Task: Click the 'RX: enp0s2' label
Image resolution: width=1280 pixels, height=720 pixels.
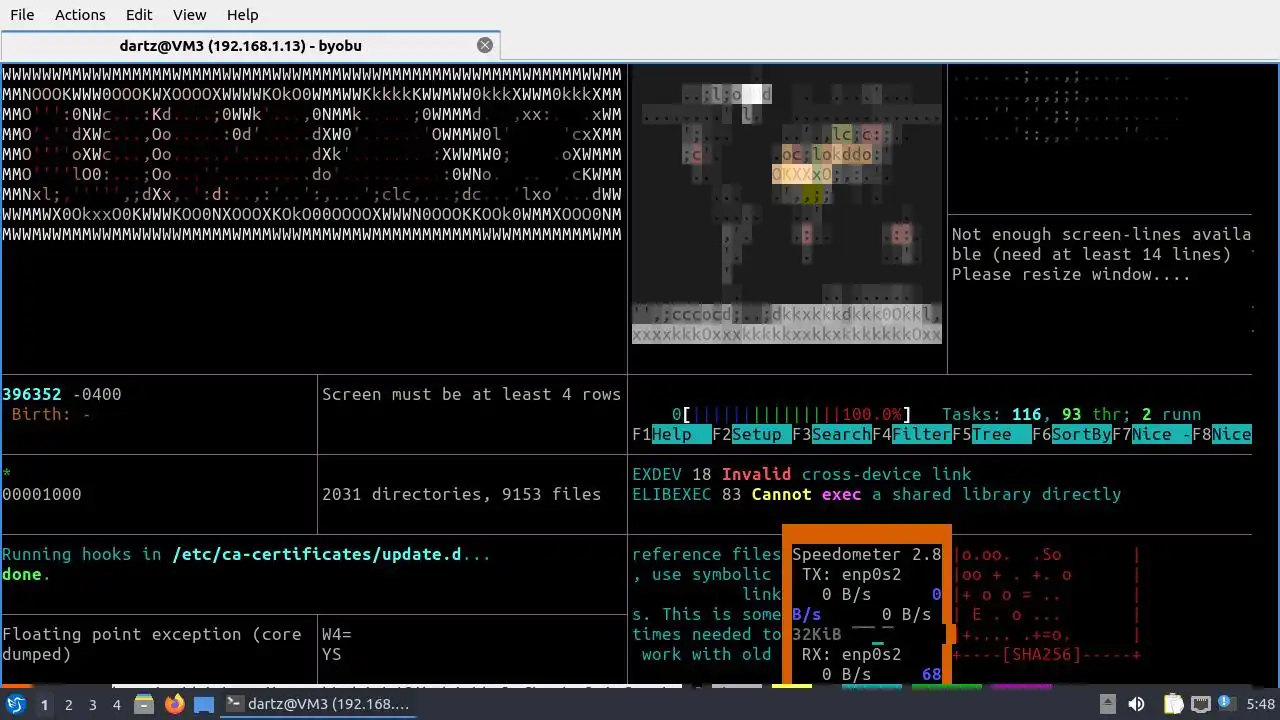Action: click(852, 654)
